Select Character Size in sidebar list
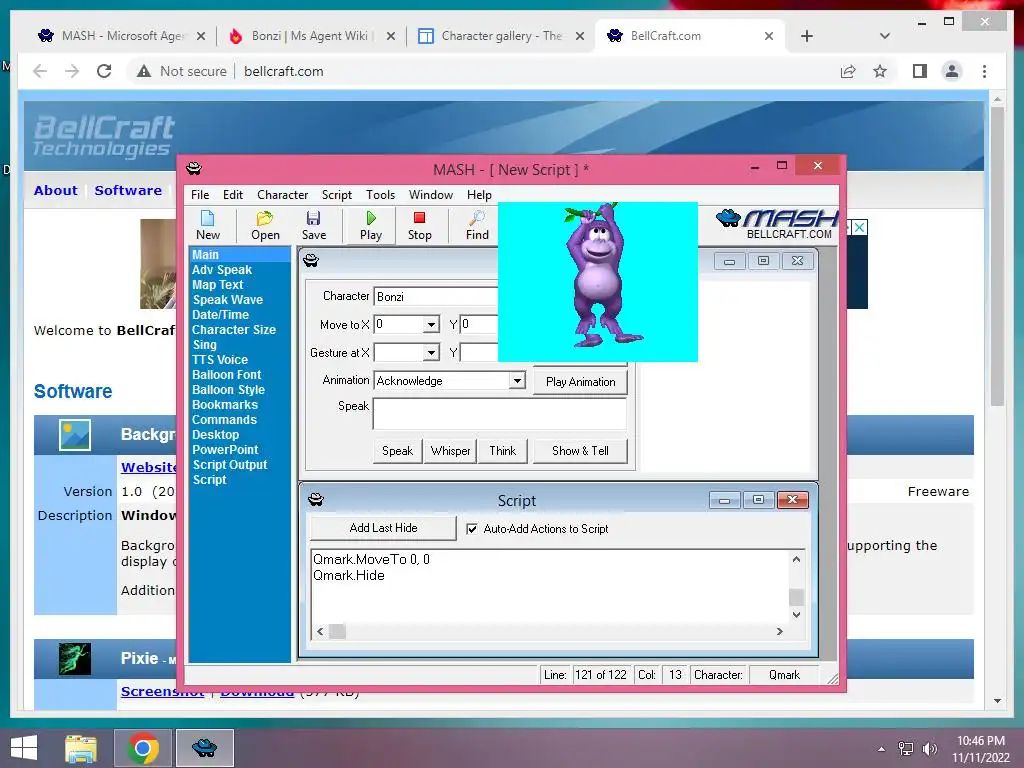This screenshot has width=1024, height=768. point(234,330)
